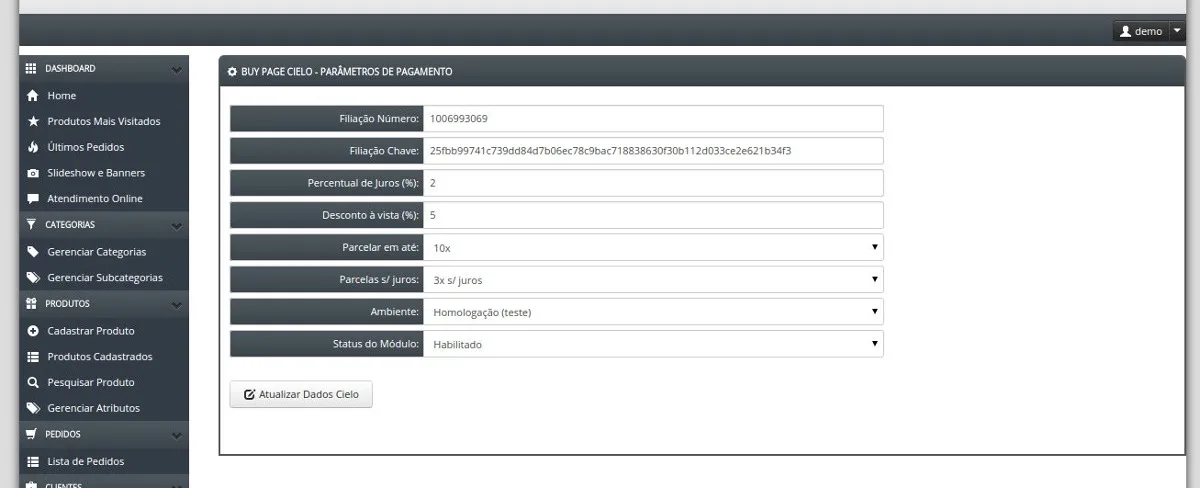Viewport: 1200px width, 488px height.
Task: Collapse the Dashboard section chevron
Action: tap(177, 70)
